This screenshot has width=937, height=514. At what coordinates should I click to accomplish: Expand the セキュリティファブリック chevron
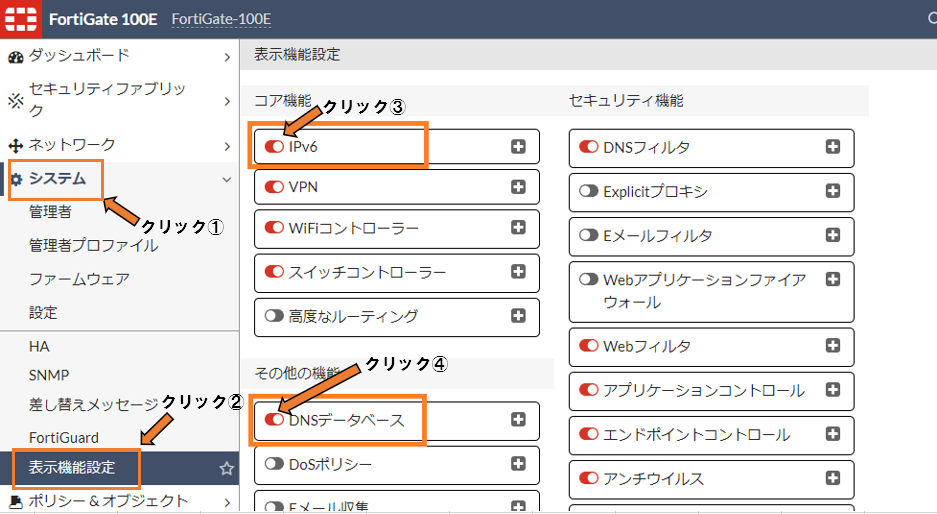227,101
